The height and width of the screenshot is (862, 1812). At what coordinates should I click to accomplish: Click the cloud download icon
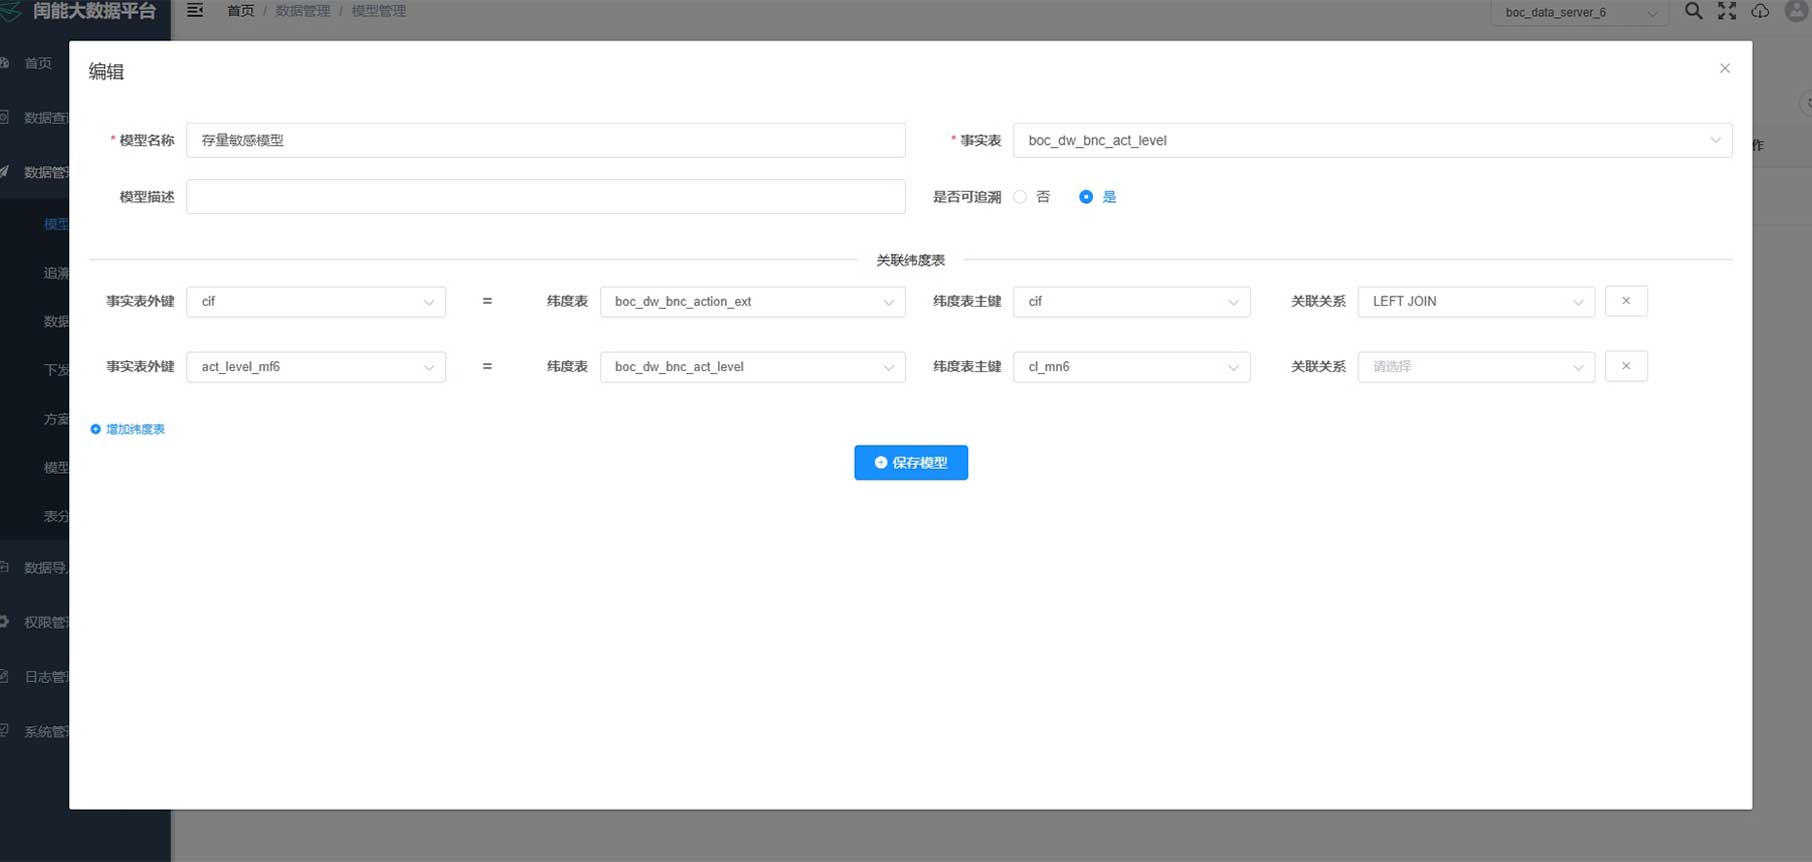(1760, 11)
